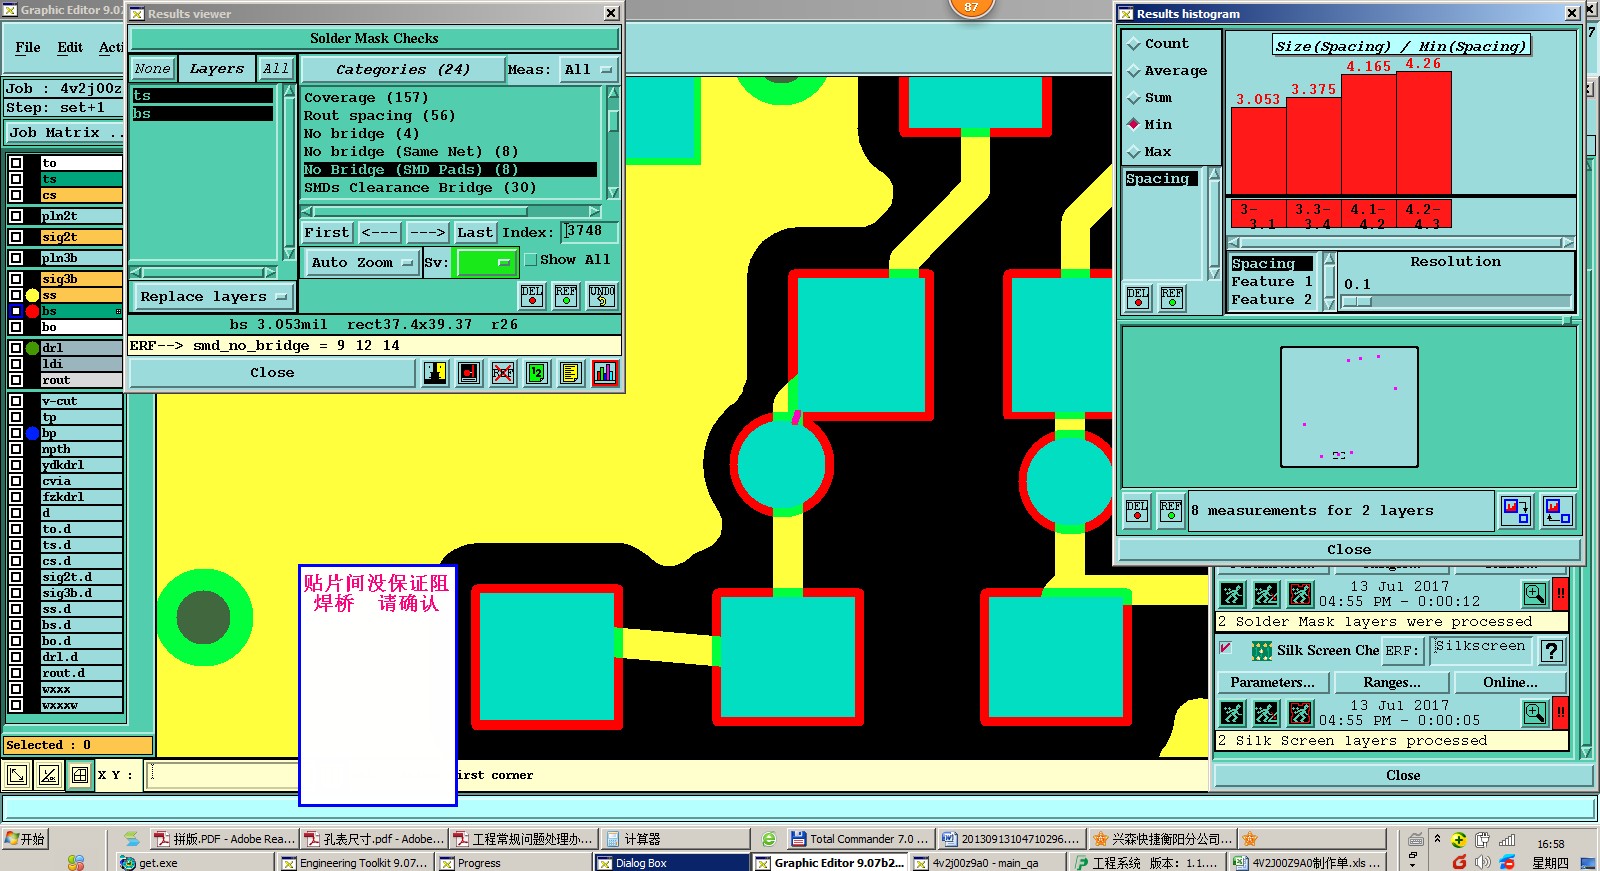
Task: Click histogram-from-square up-arrow icon
Action: [1557, 511]
